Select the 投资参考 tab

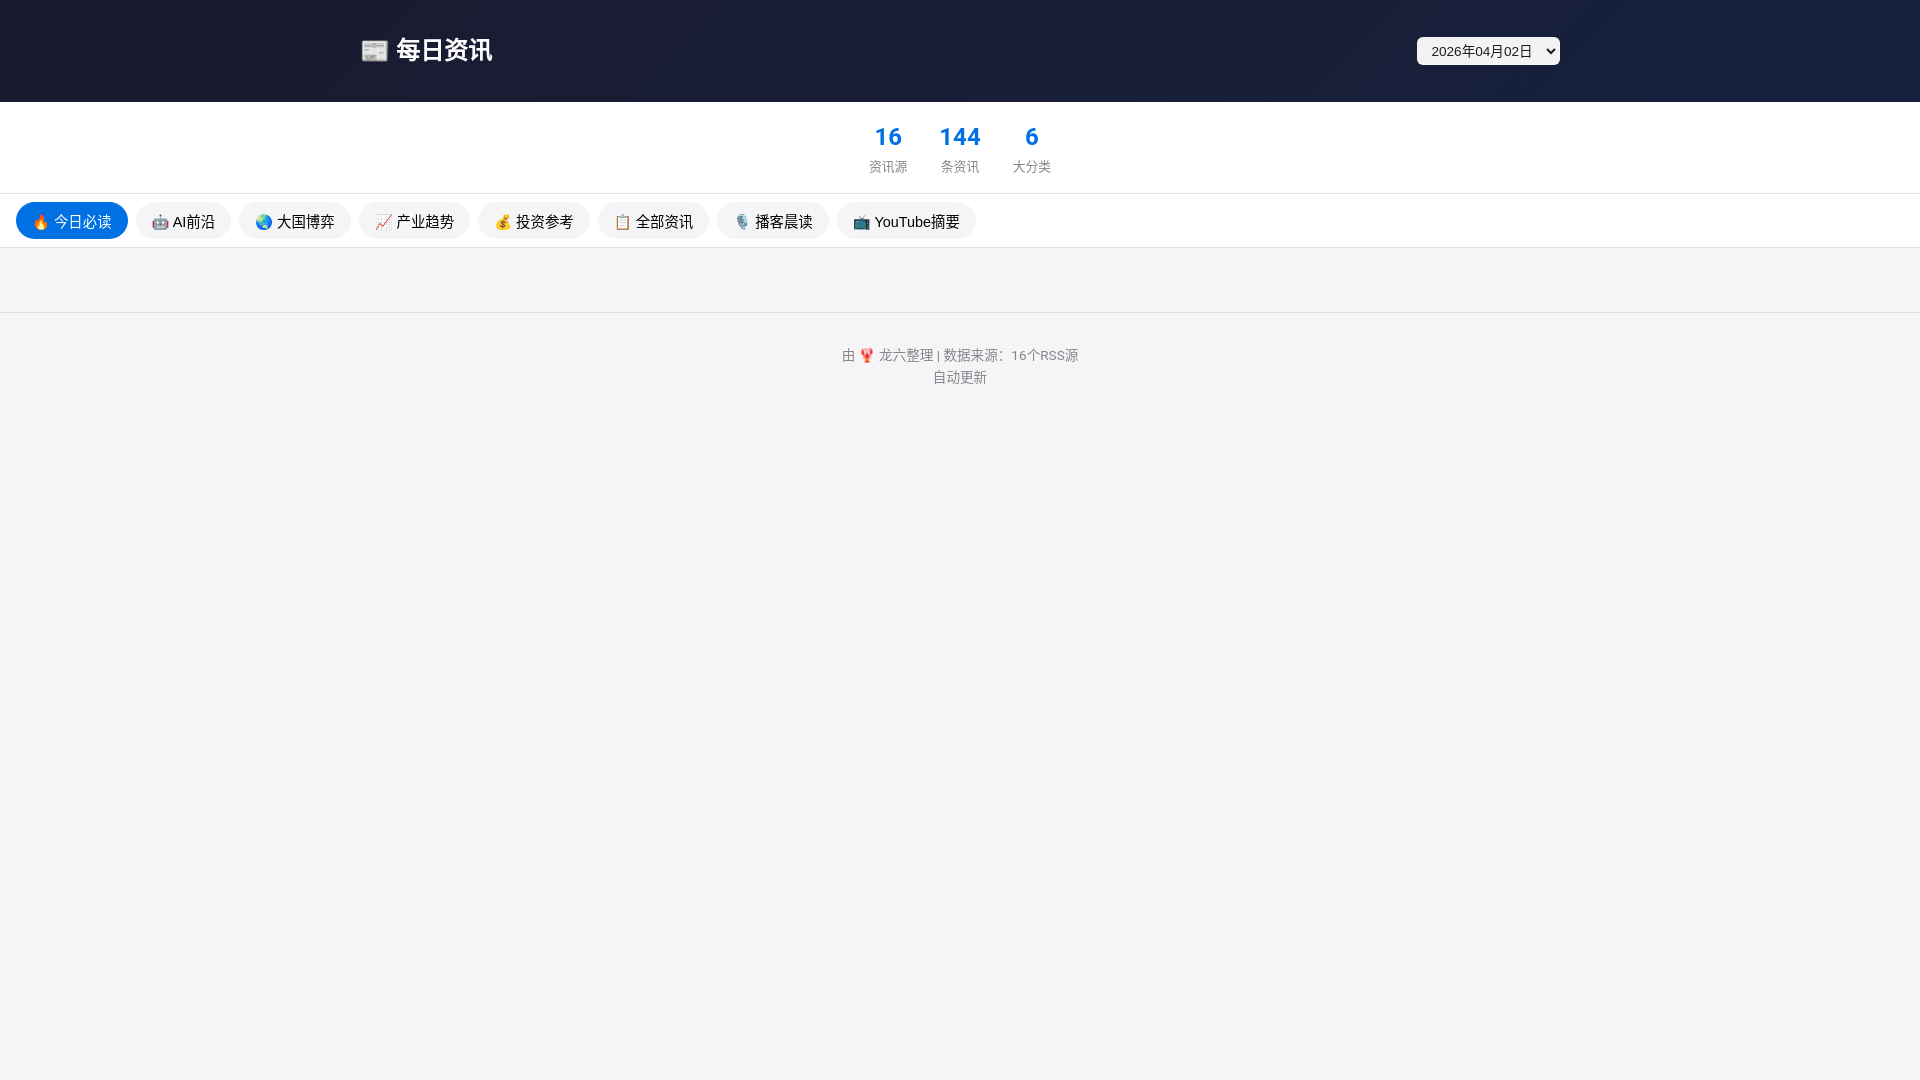534,221
